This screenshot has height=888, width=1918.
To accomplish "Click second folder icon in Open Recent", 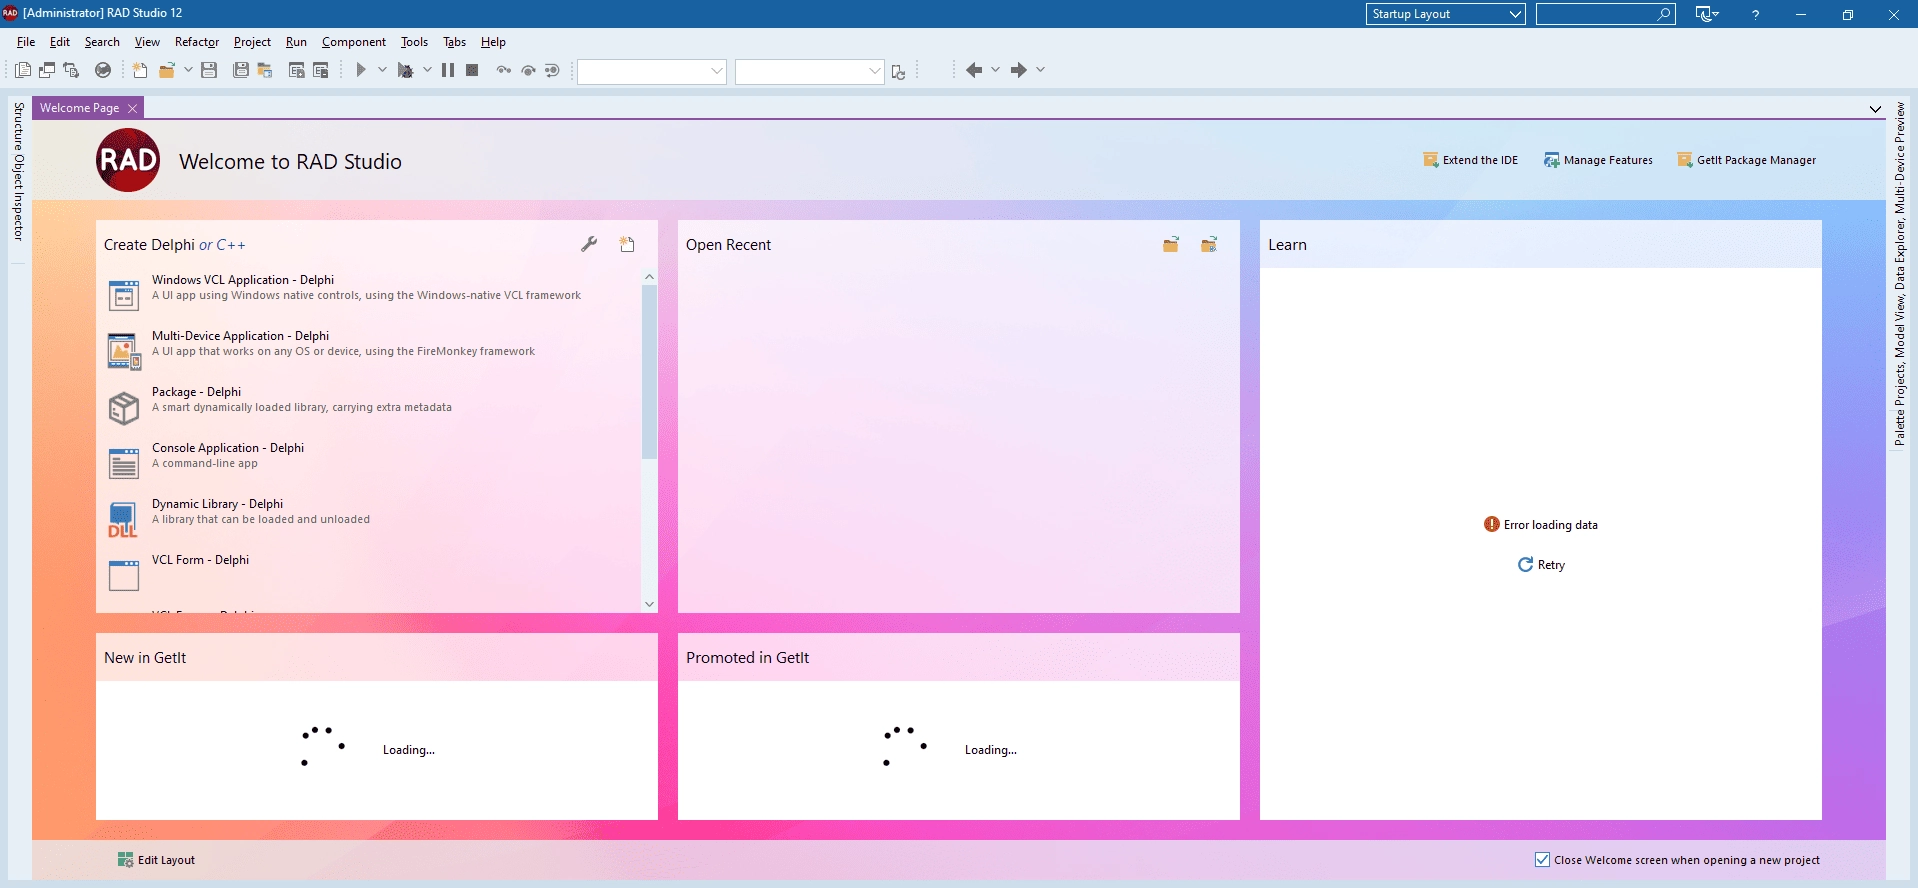I will click(x=1209, y=244).
